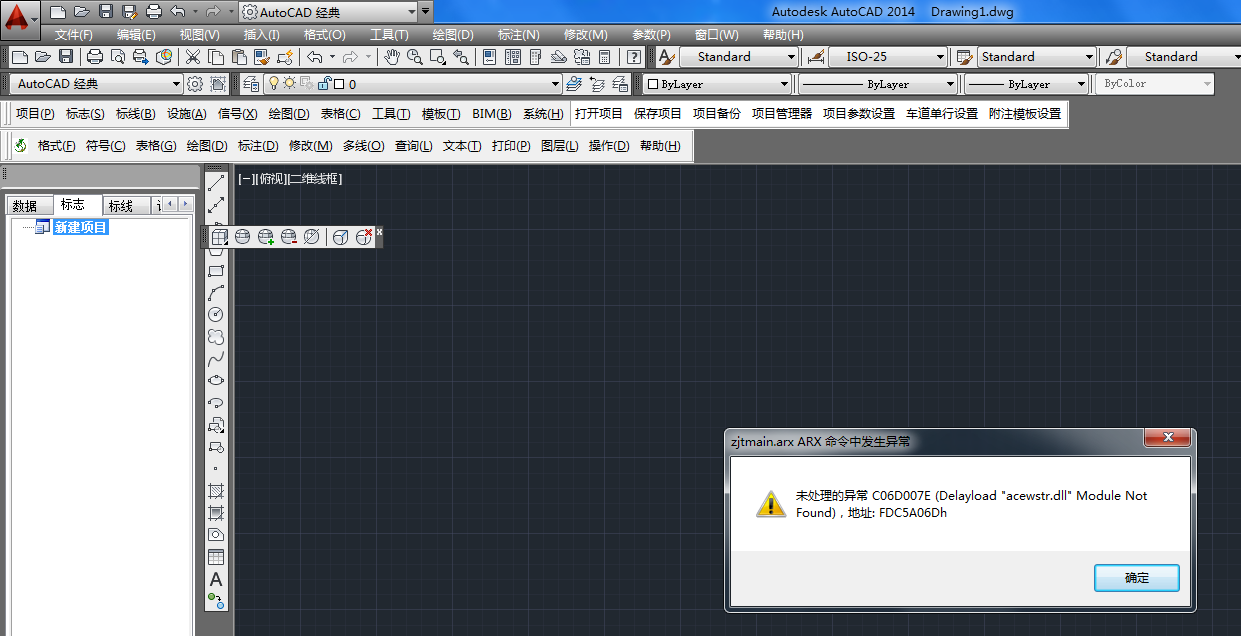
Task: Open the QuickCalc calculator
Action: (x=605, y=57)
